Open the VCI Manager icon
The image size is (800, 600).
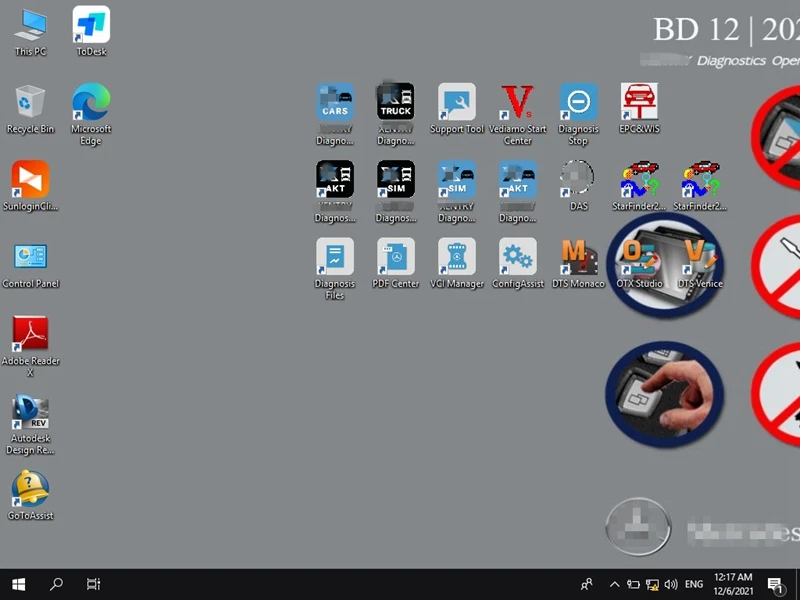tap(456, 258)
